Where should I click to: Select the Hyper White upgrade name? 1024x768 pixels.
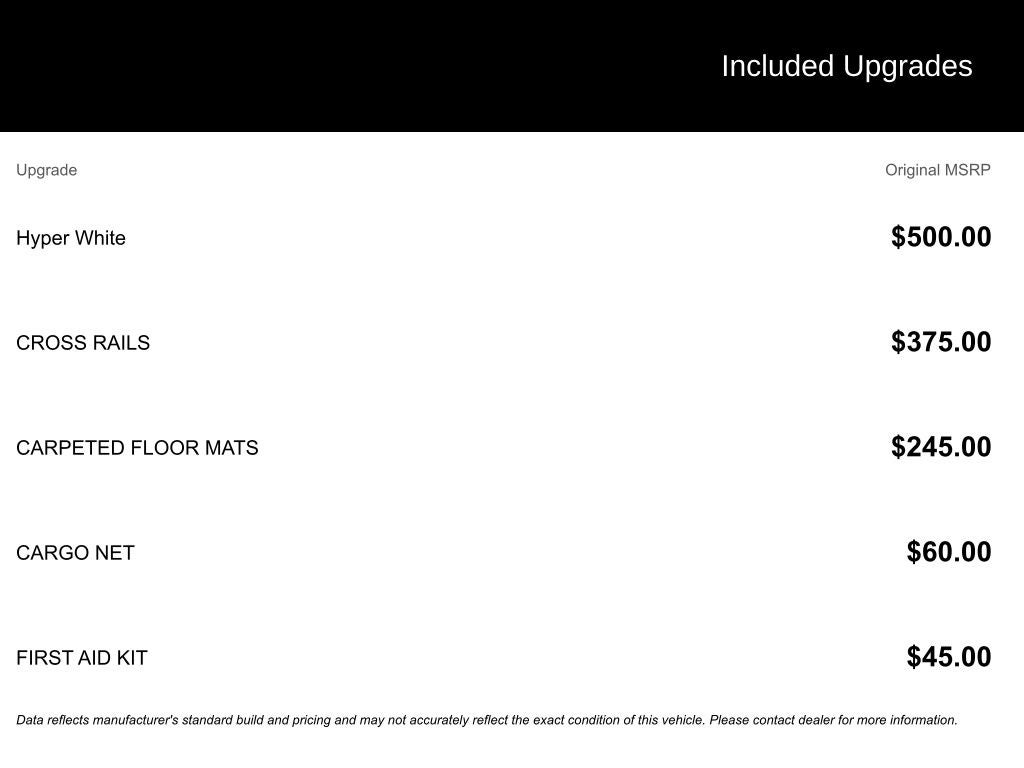click(x=71, y=238)
